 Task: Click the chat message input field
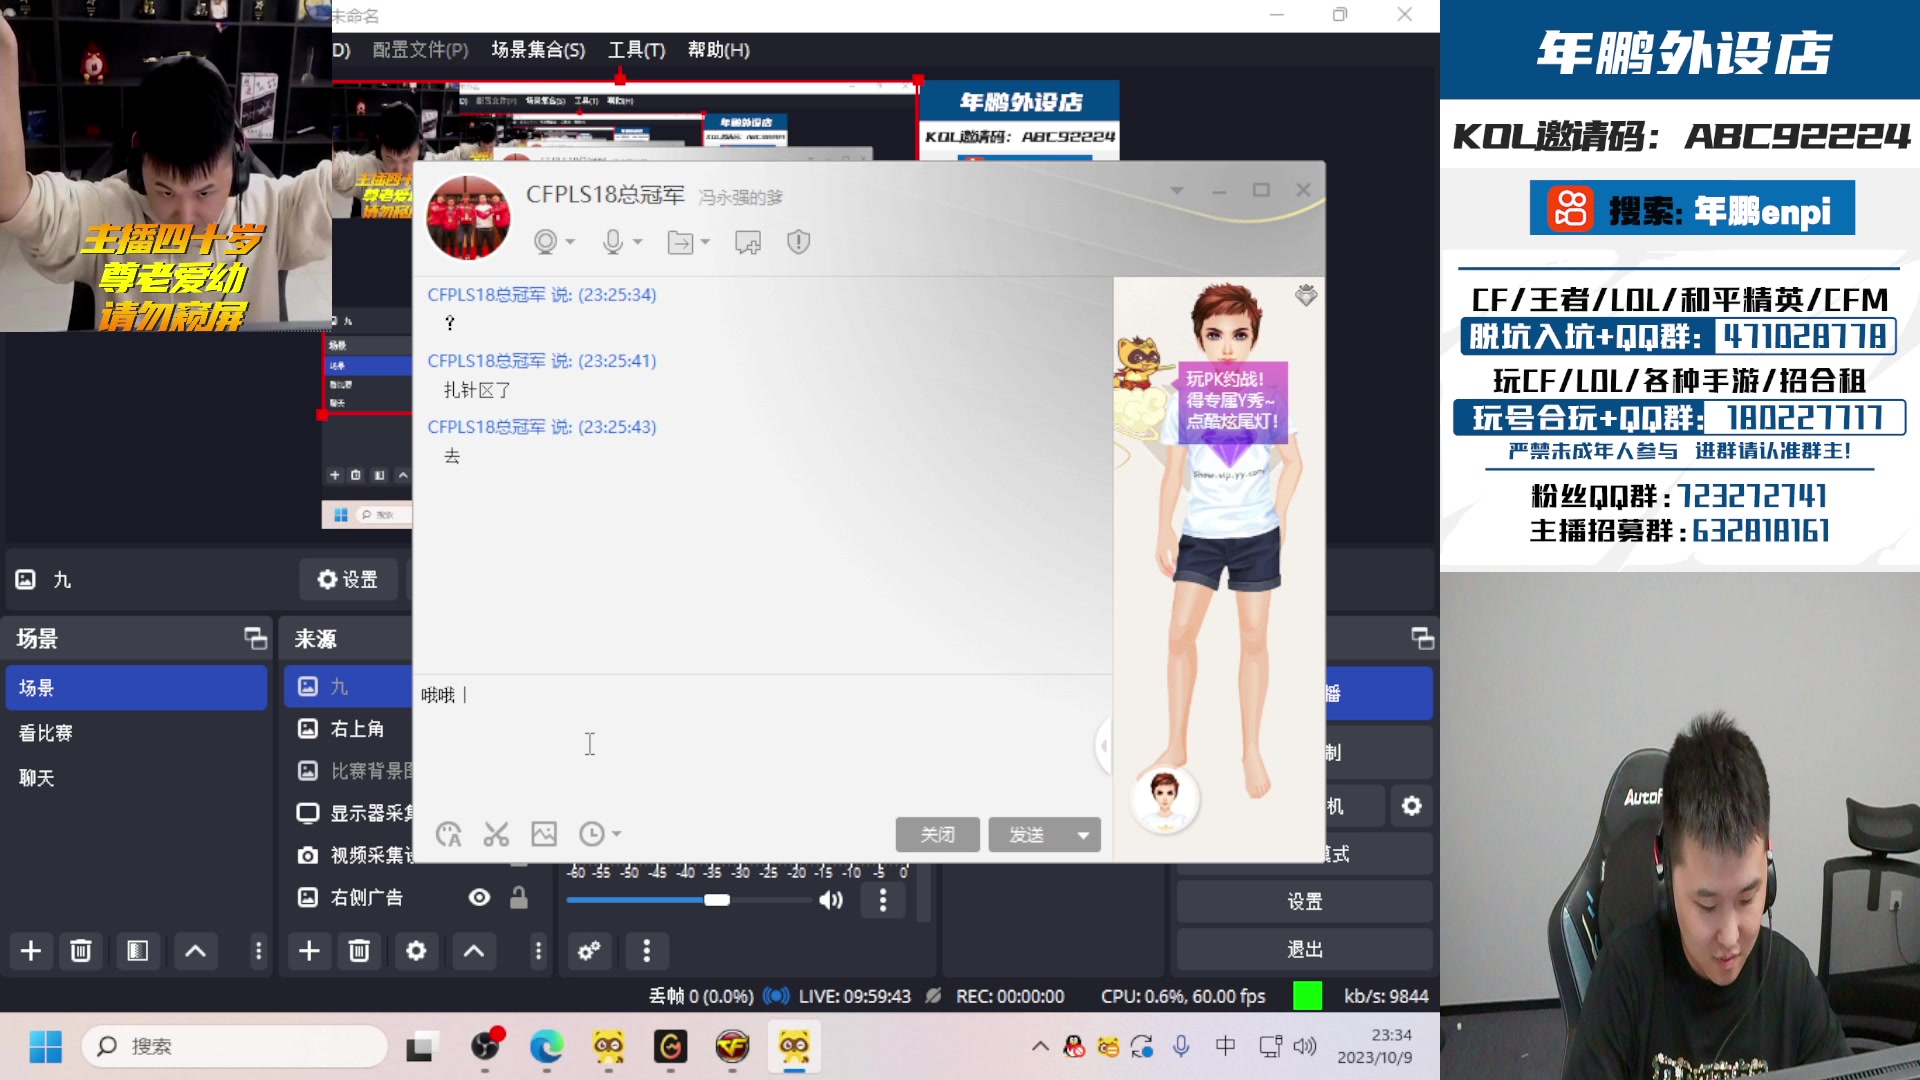coord(762,744)
